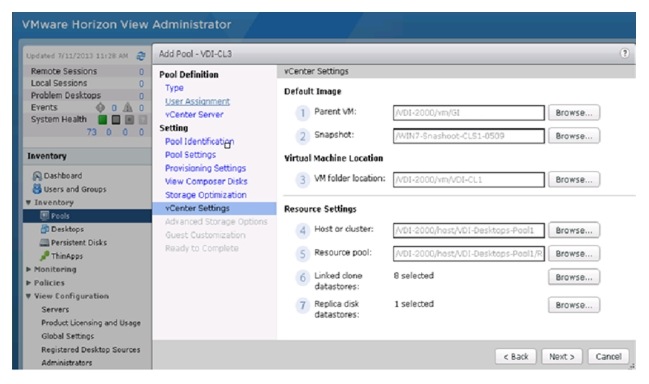Open Registered Desktop Sources
This screenshot has height=384, width=649.
91,350
